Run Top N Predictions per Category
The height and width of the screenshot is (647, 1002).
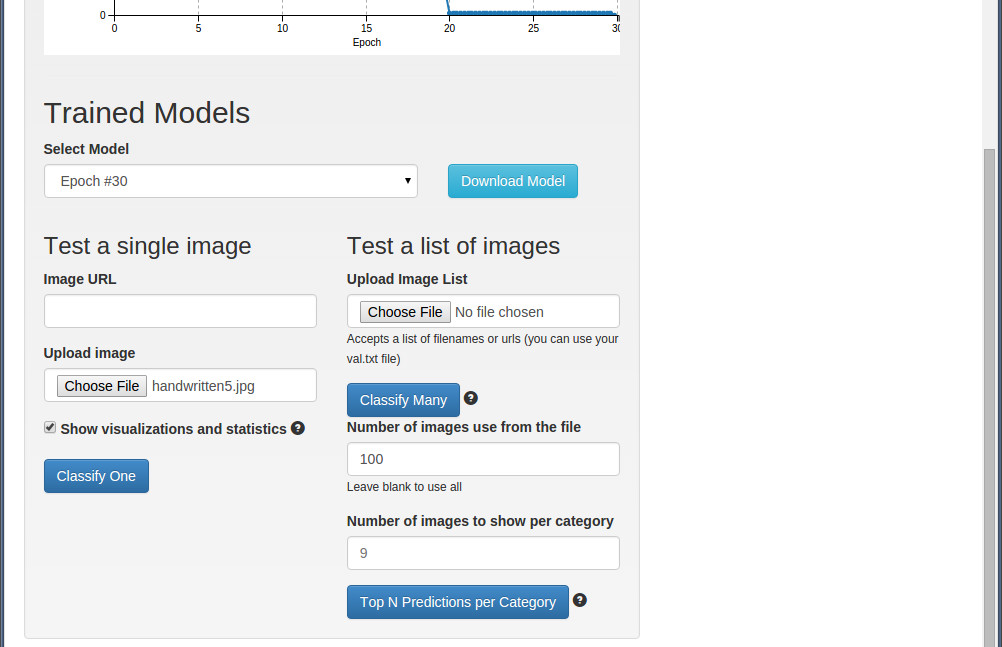458,602
